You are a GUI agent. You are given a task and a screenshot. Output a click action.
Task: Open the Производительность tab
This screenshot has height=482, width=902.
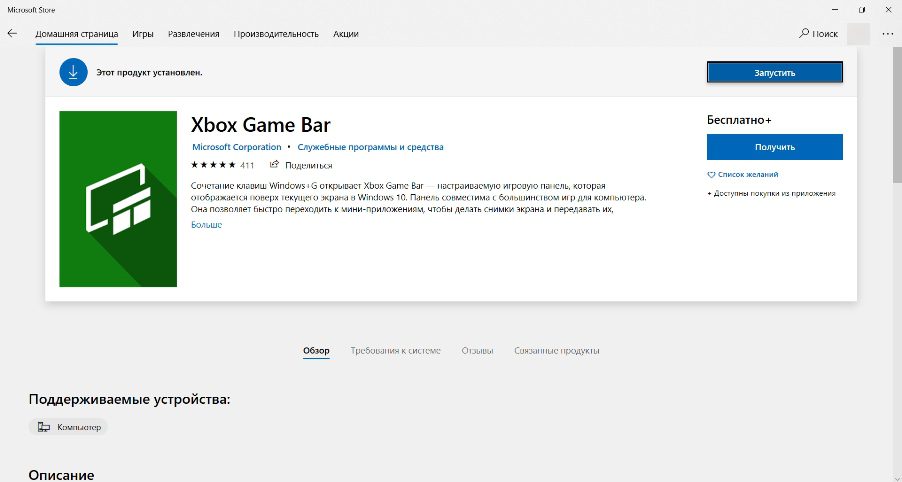(x=276, y=34)
